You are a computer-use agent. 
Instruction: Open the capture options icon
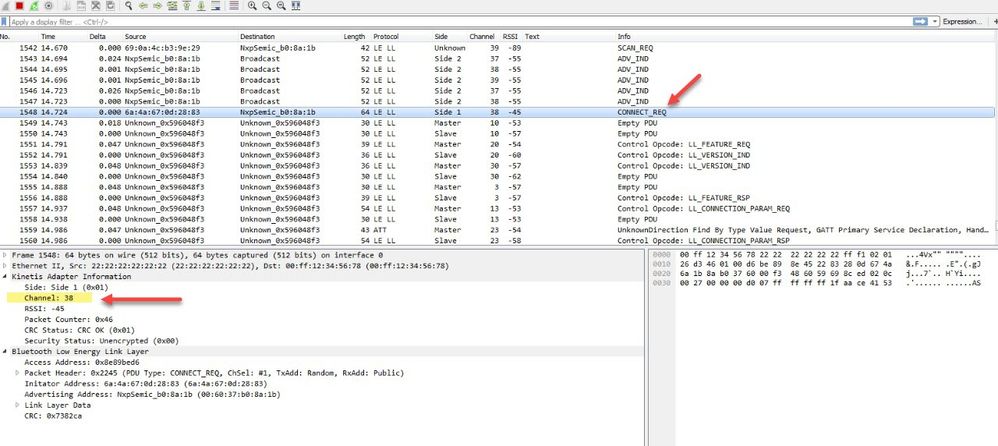pyautogui.click(x=48, y=6)
